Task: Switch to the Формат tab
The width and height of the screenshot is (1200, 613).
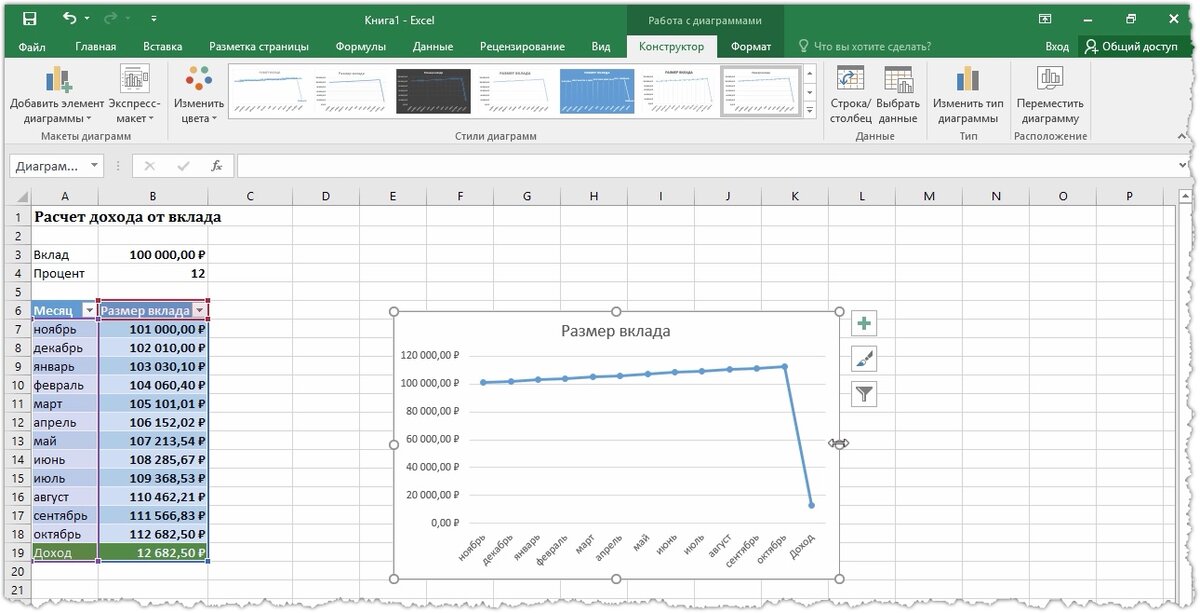Action: (x=751, y=46)
